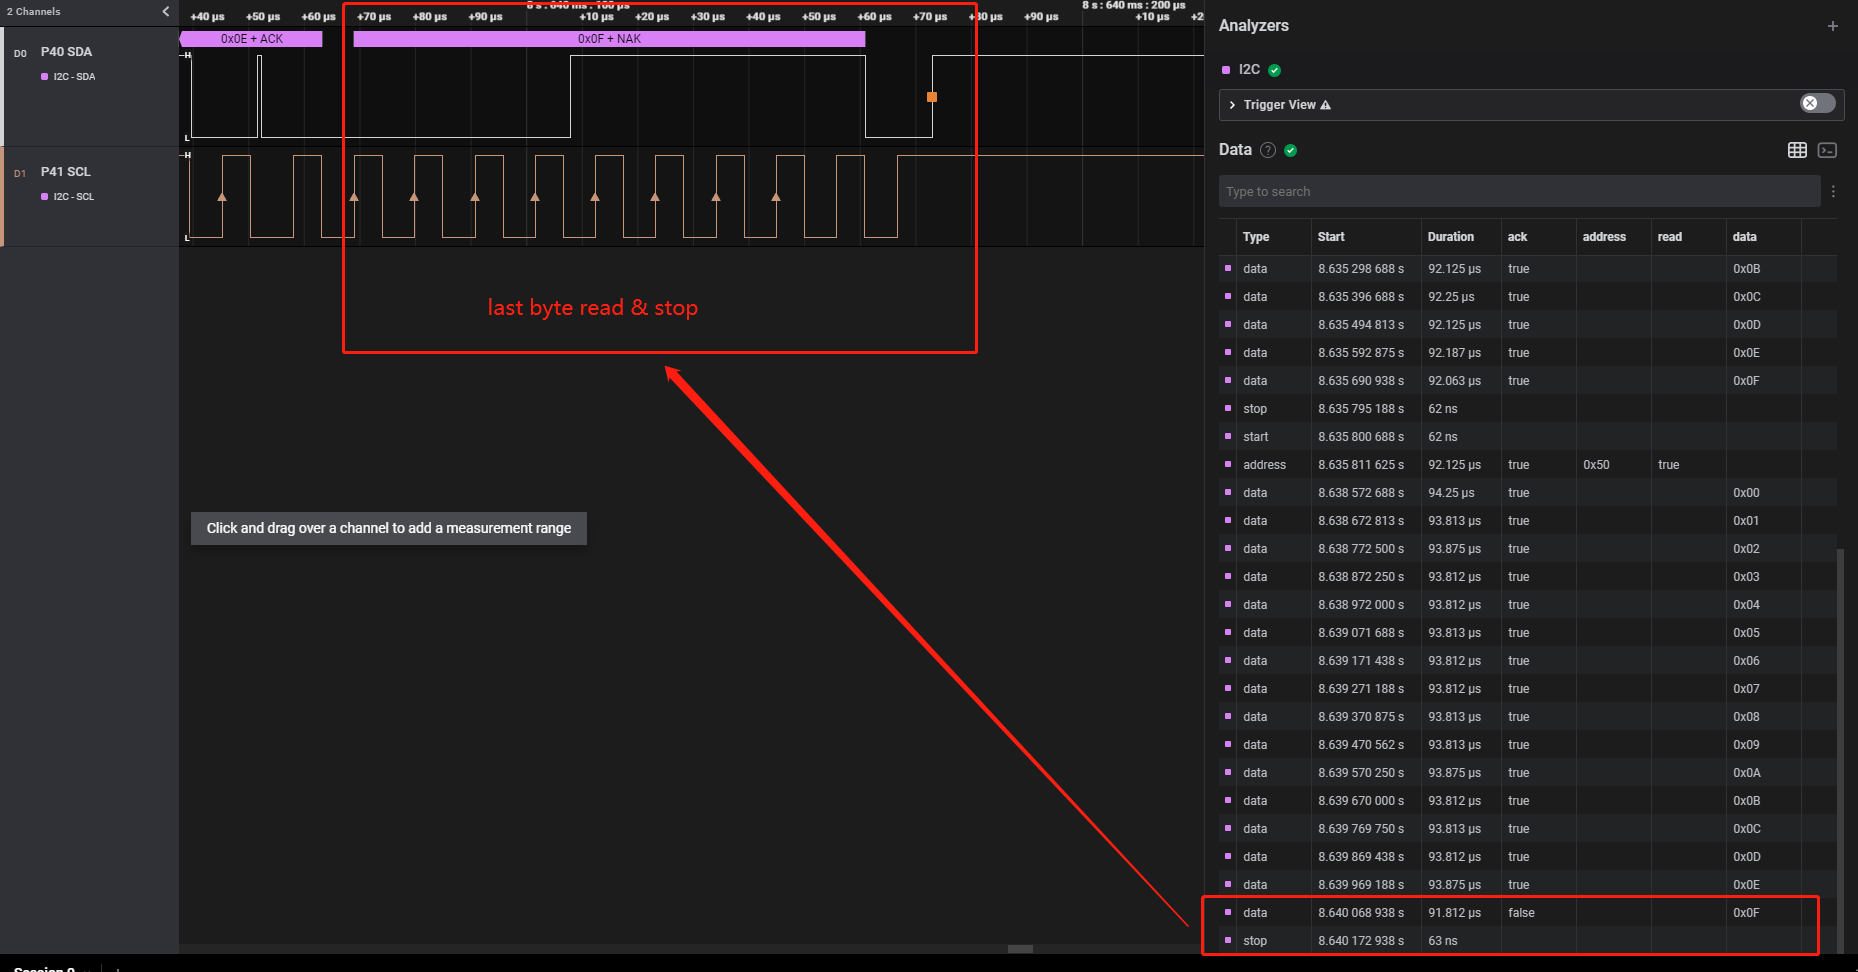Screen dimensions: 1858x972
Task: Click the Data panel vertical scrollbar
Action: pos(1841,750)
